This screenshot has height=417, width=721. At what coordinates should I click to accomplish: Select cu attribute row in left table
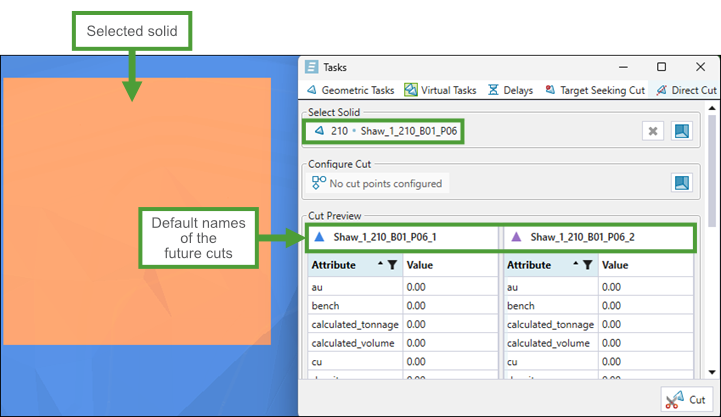(403, 361)
